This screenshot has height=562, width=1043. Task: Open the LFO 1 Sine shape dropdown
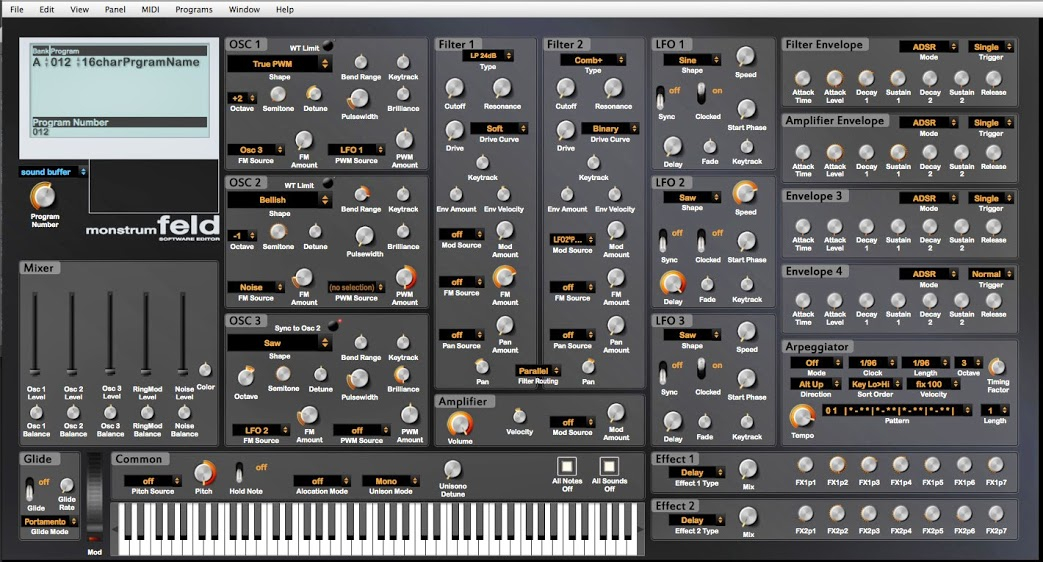[692, 60]
